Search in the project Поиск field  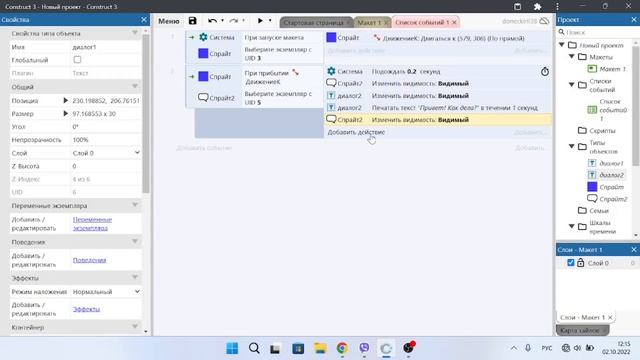click(x=598, y=32)
